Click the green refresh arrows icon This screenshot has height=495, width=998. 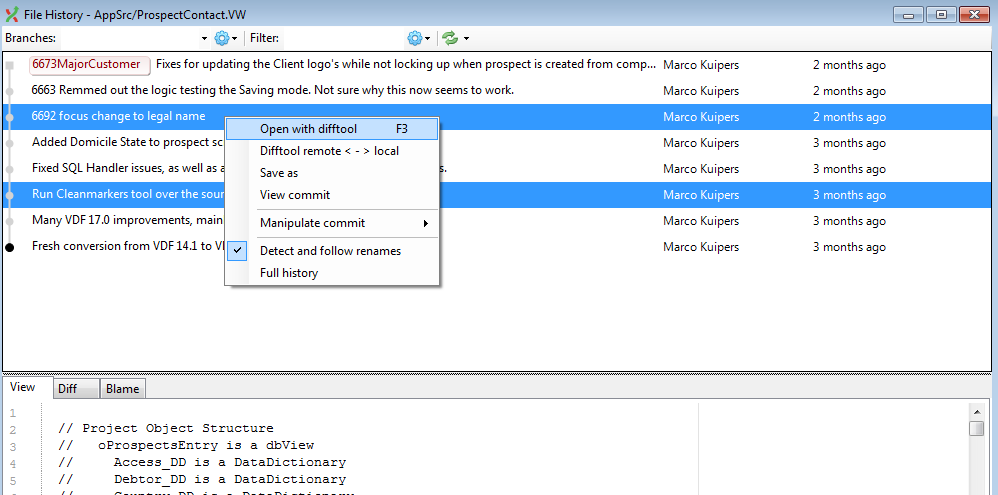tap(450, 38)
